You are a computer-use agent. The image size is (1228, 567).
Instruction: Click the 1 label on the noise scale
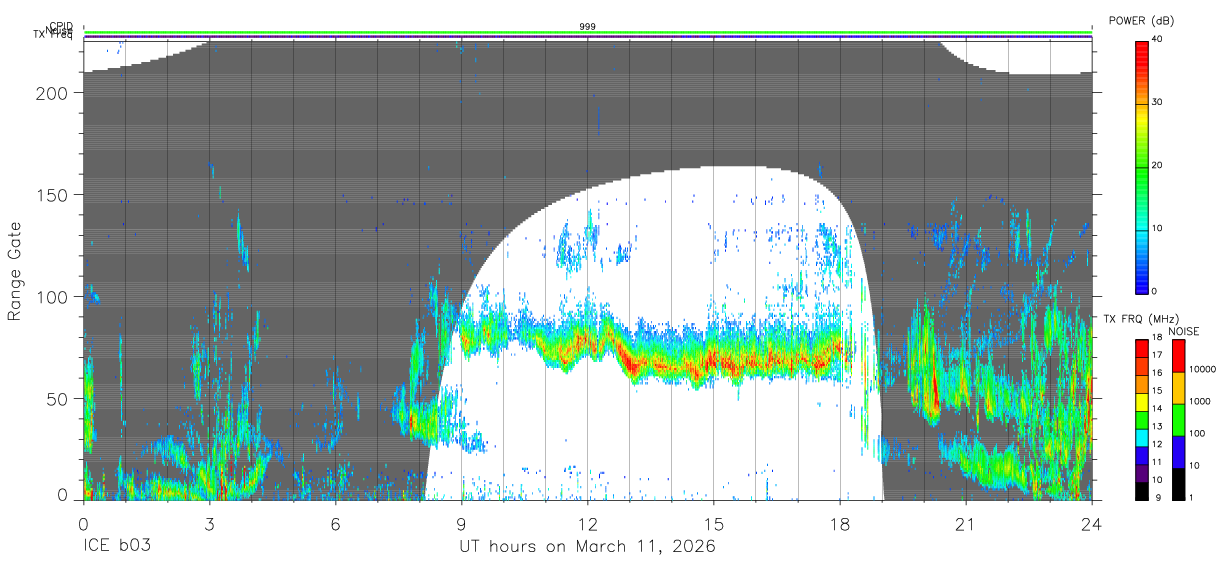pyautogui.click(x=1192, y=497)
